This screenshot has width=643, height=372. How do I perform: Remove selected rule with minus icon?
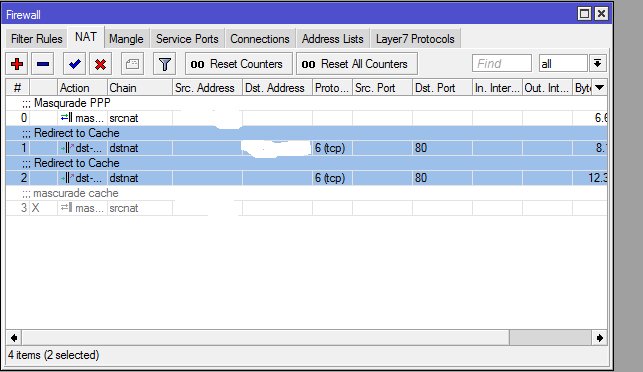point(43,64)
